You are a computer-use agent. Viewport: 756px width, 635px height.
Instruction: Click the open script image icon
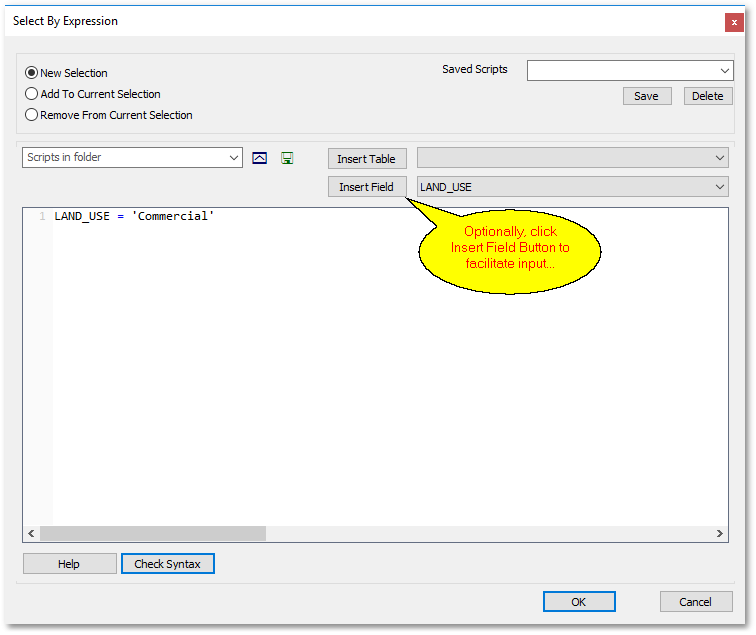point(259,158)
